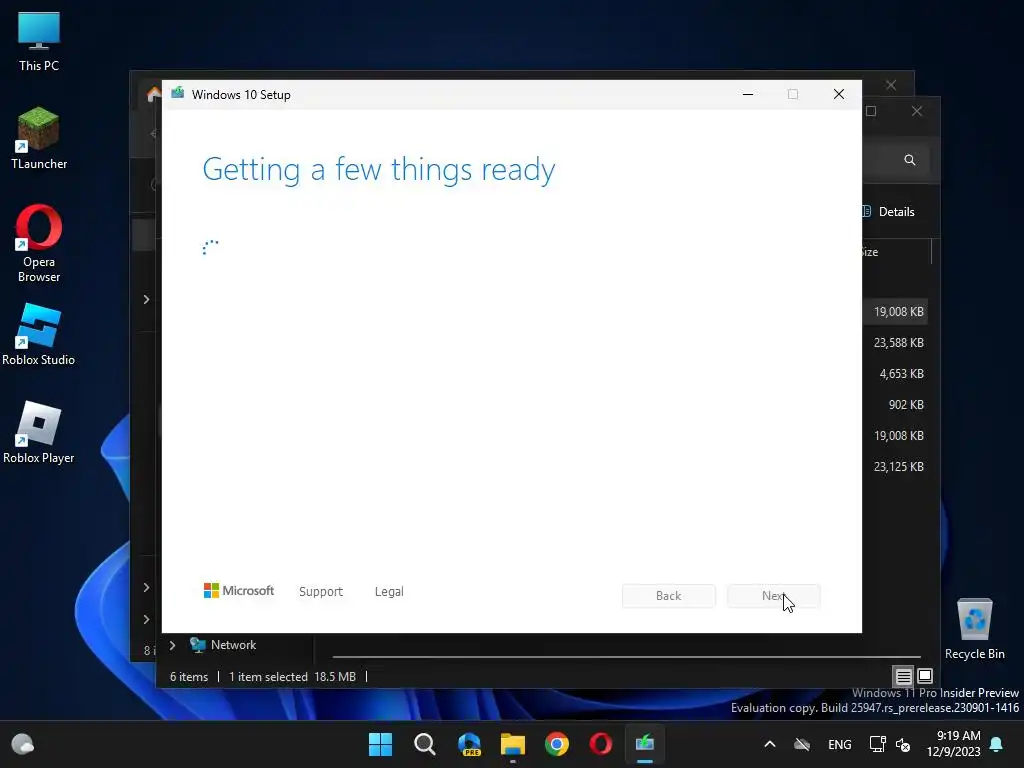The width and height of the screenshot is (1024, 768).
Task: Close the Windows 10 Setup window
Action: (839, 94)
